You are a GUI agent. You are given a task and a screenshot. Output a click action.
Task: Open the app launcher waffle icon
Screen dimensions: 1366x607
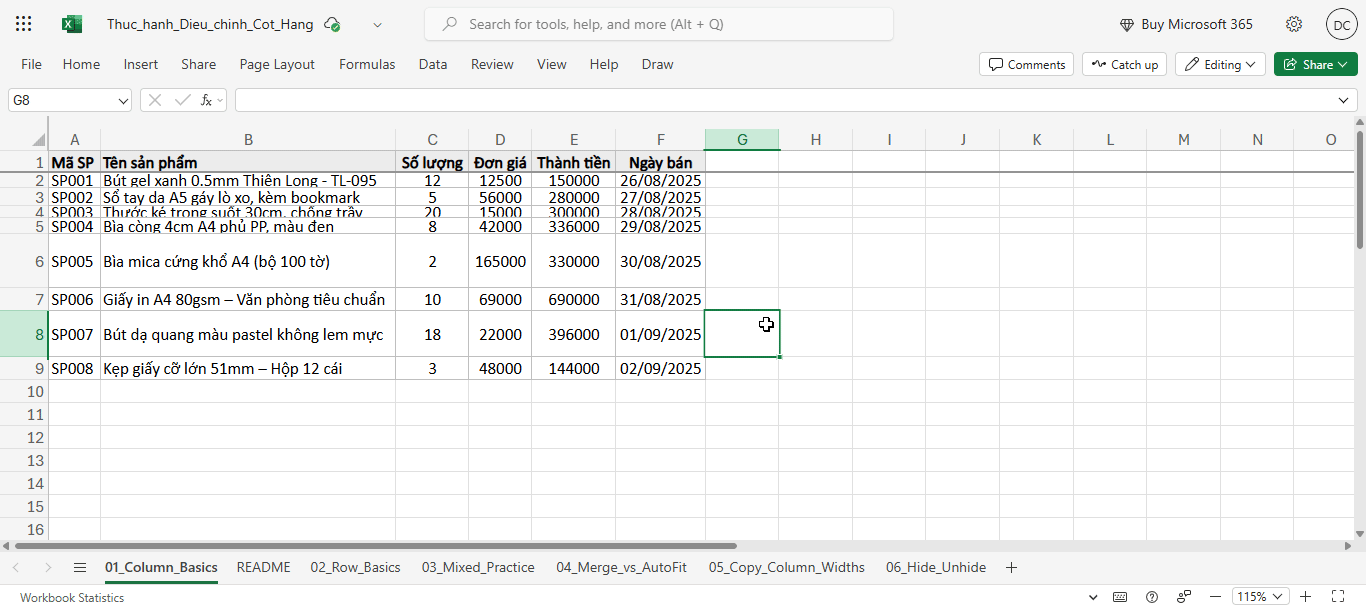[x=24, y=24]
